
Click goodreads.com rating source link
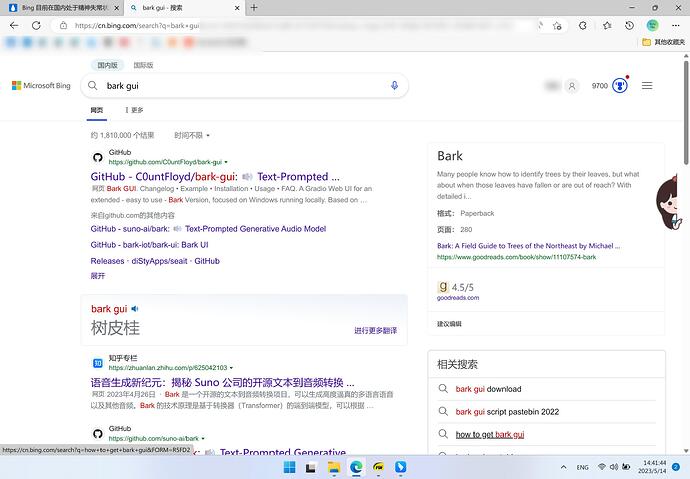coord(458,298)
